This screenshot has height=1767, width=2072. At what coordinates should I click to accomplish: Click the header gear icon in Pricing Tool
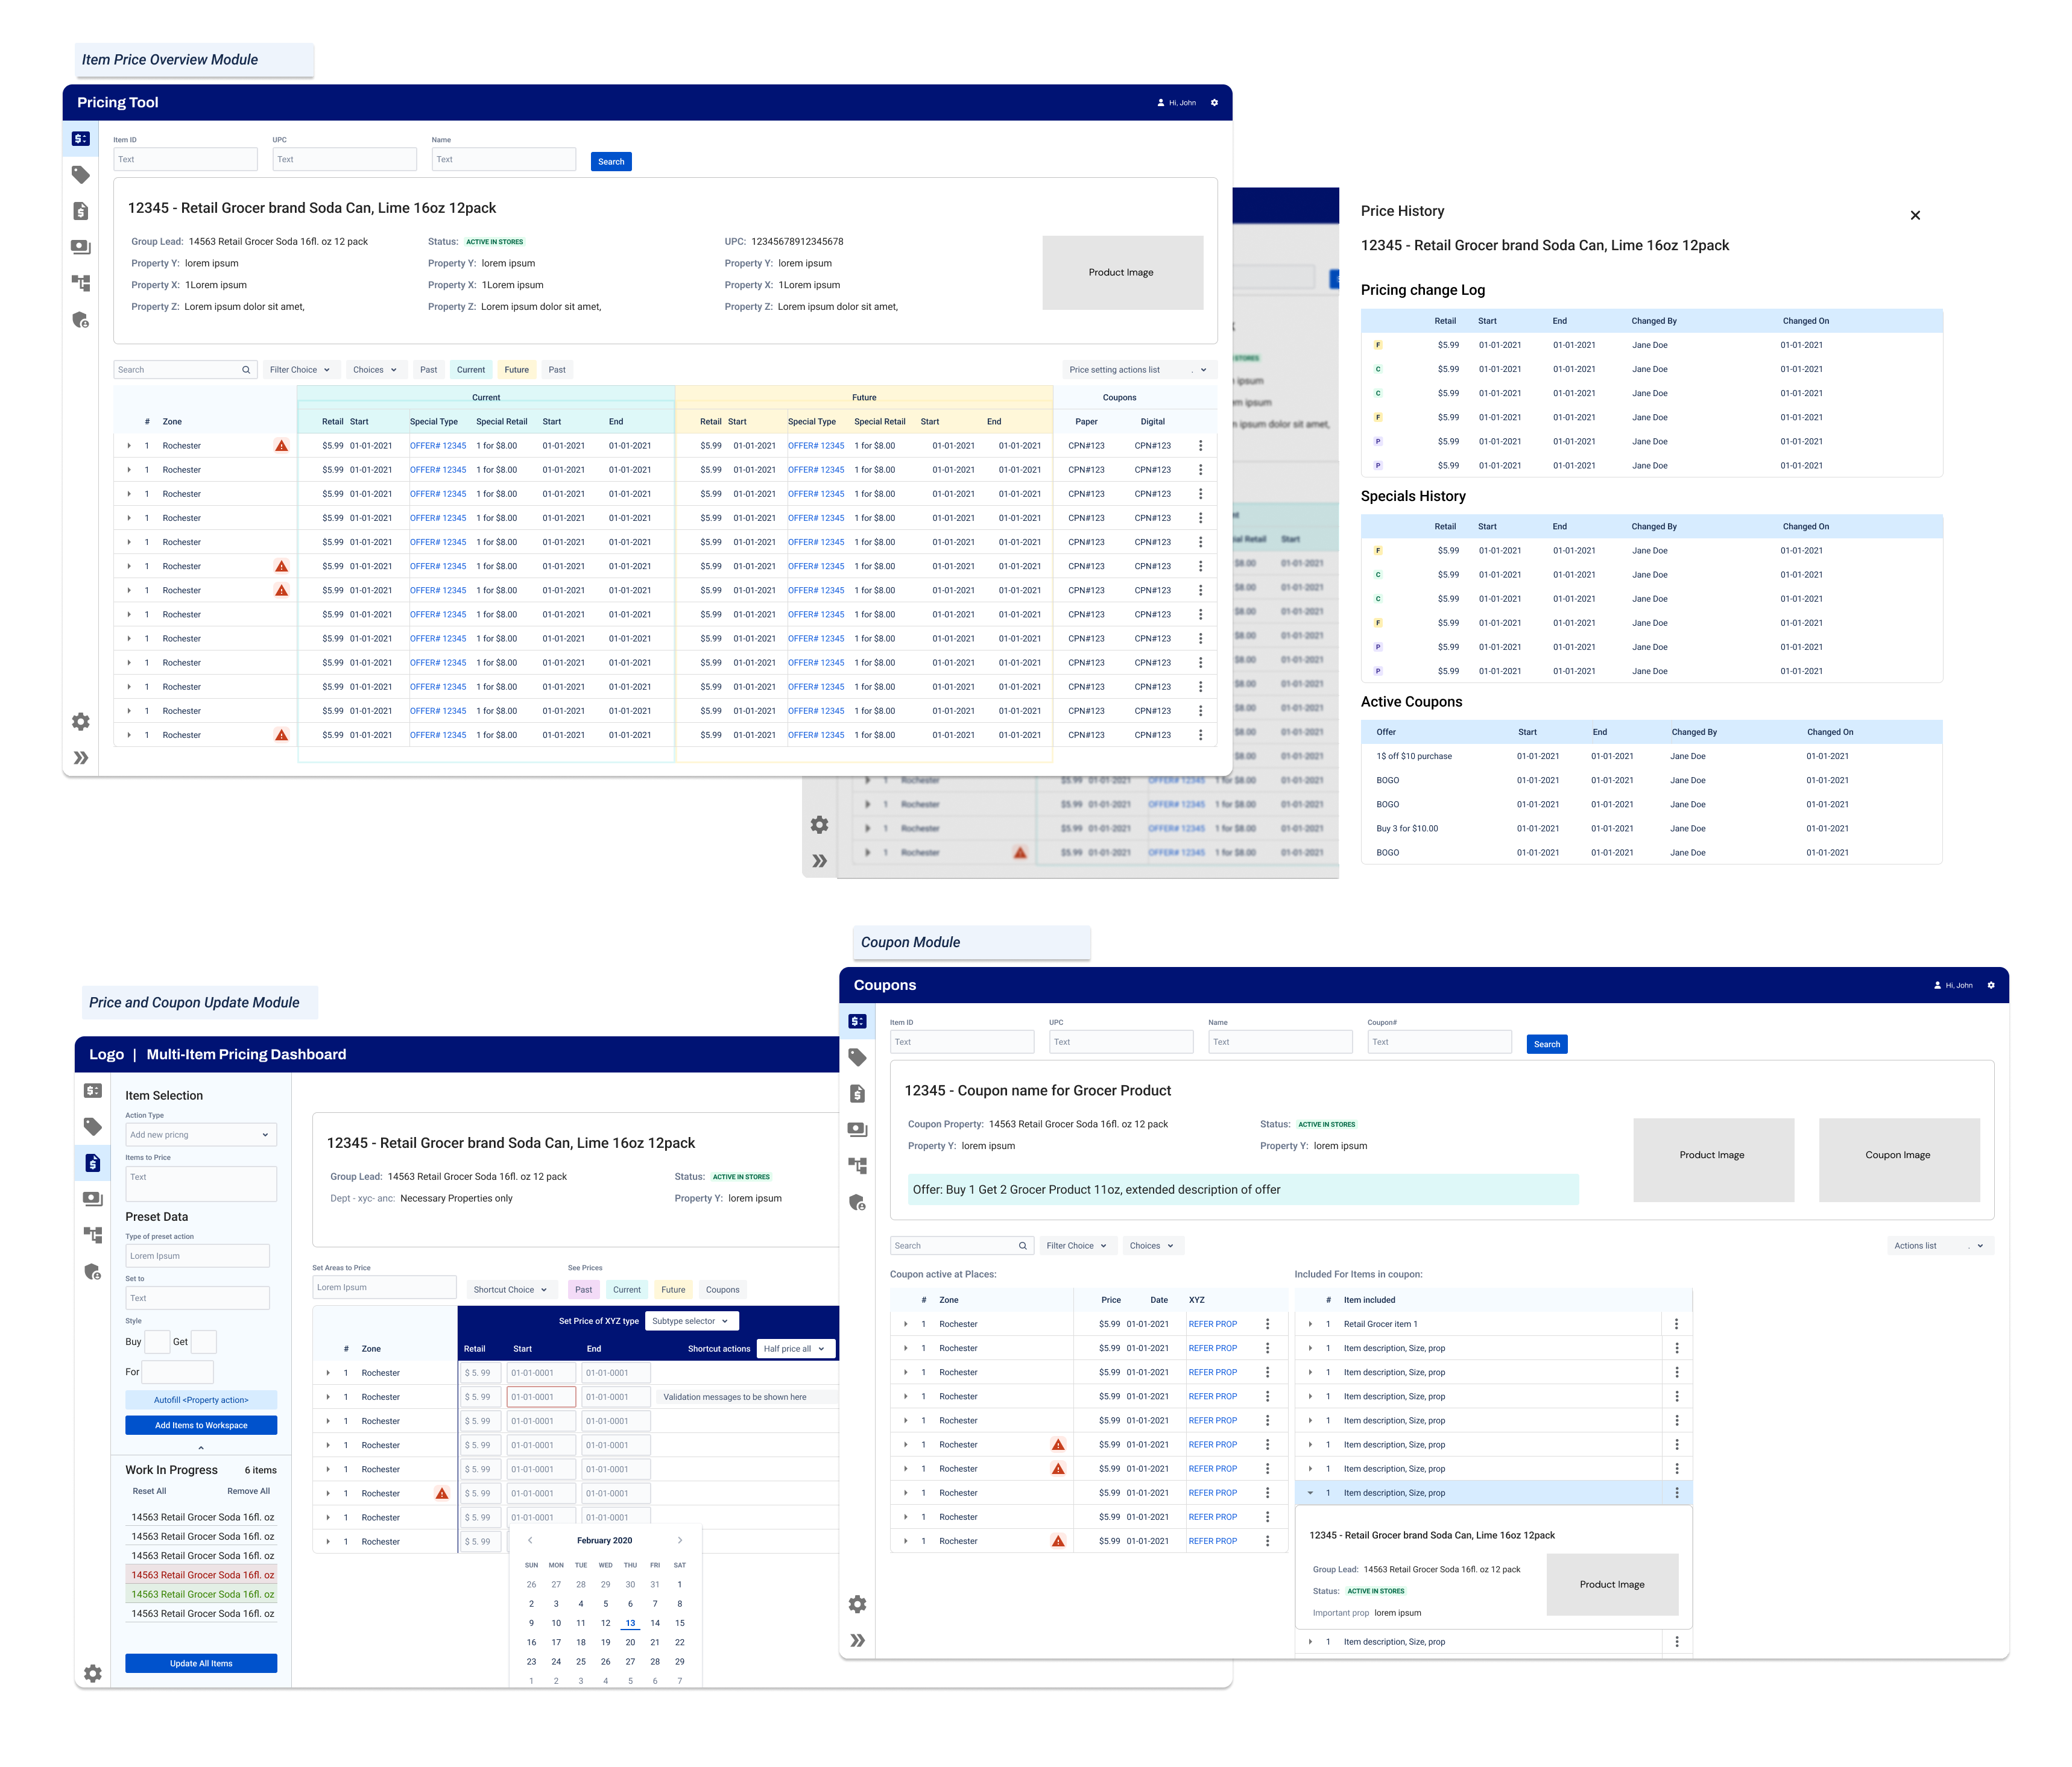(x=1214, y=103)
